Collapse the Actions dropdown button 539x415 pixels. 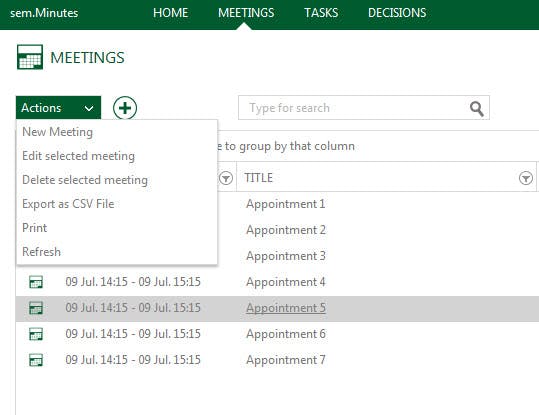click(x=58, y=108)
